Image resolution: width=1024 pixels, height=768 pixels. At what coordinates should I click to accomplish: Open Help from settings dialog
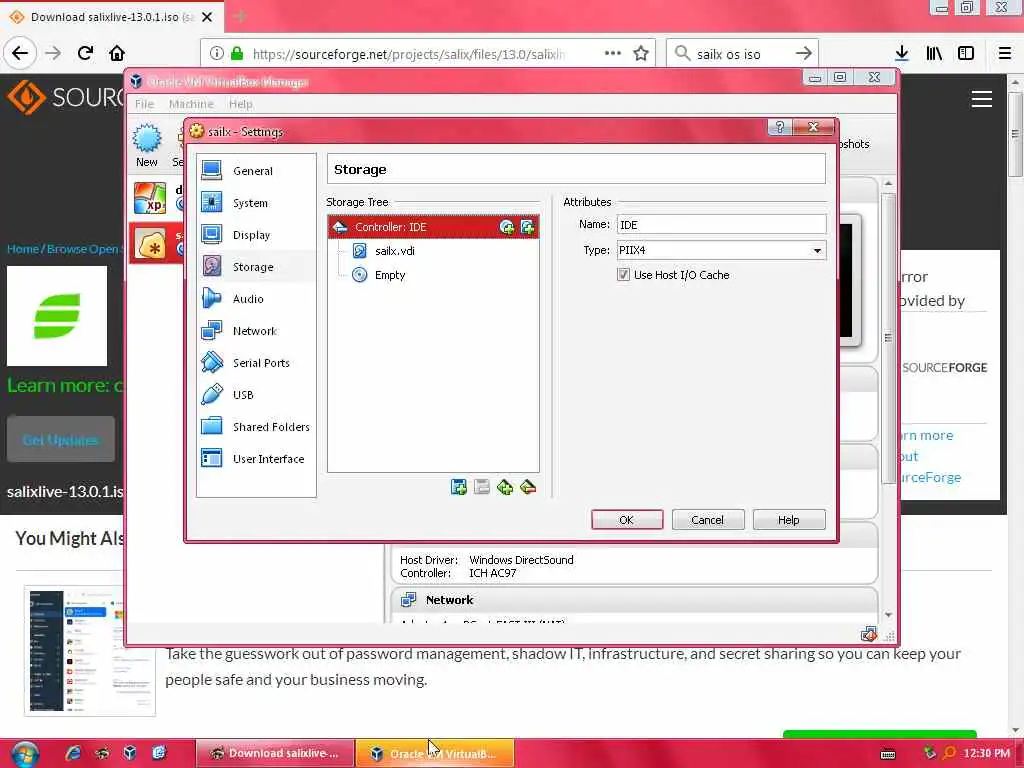pos(788,520)
